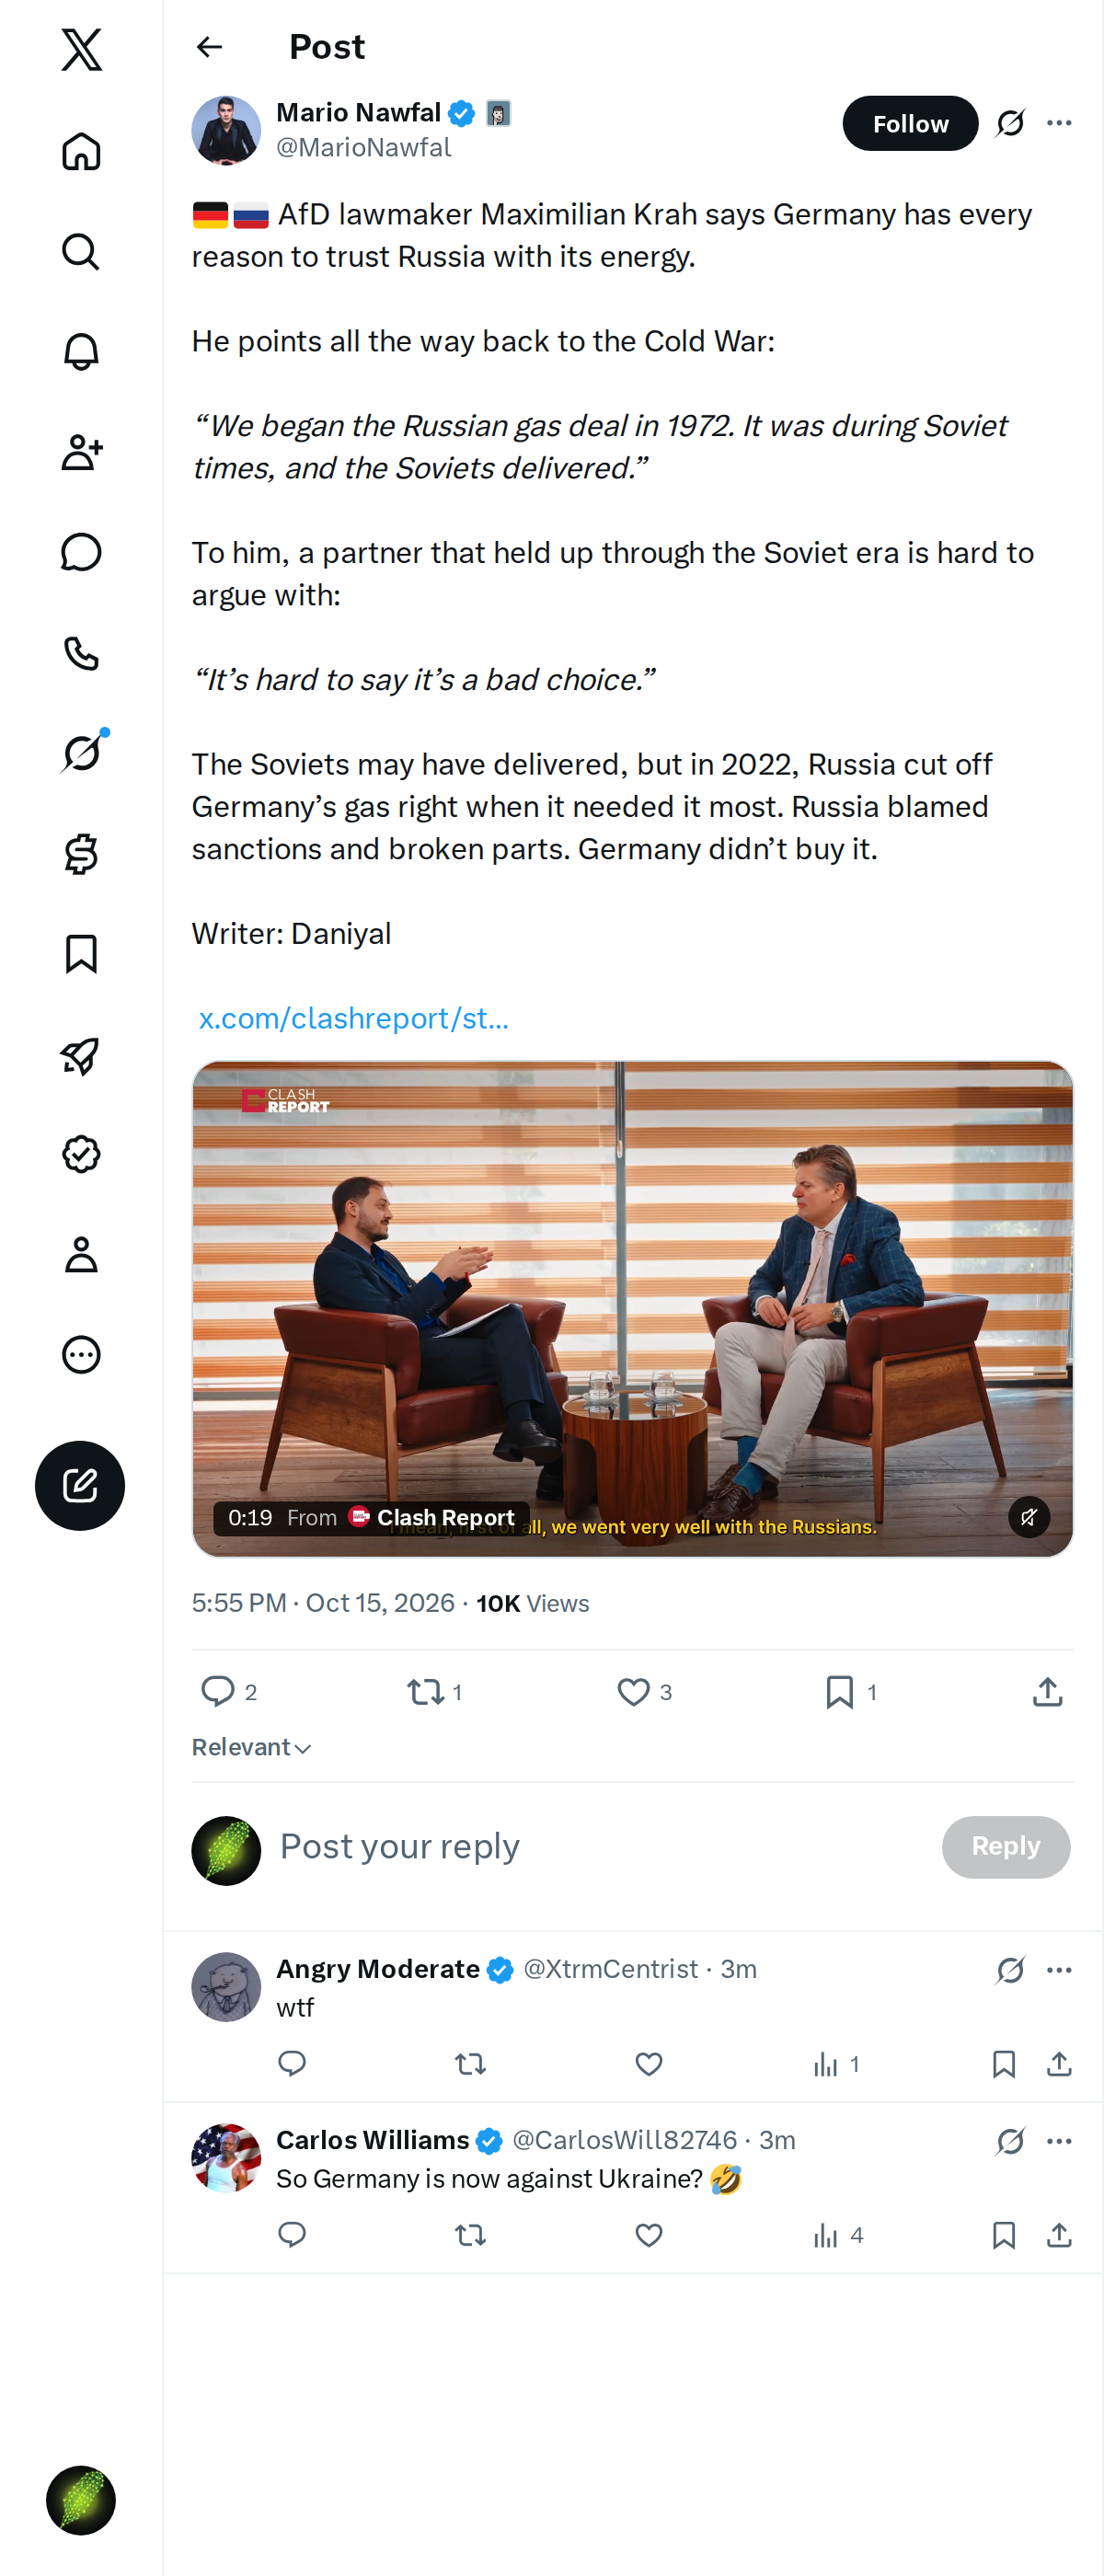Follow Mario Nawfal
The width and height of the screenshot is (1104, 2576).
point(910,123)
